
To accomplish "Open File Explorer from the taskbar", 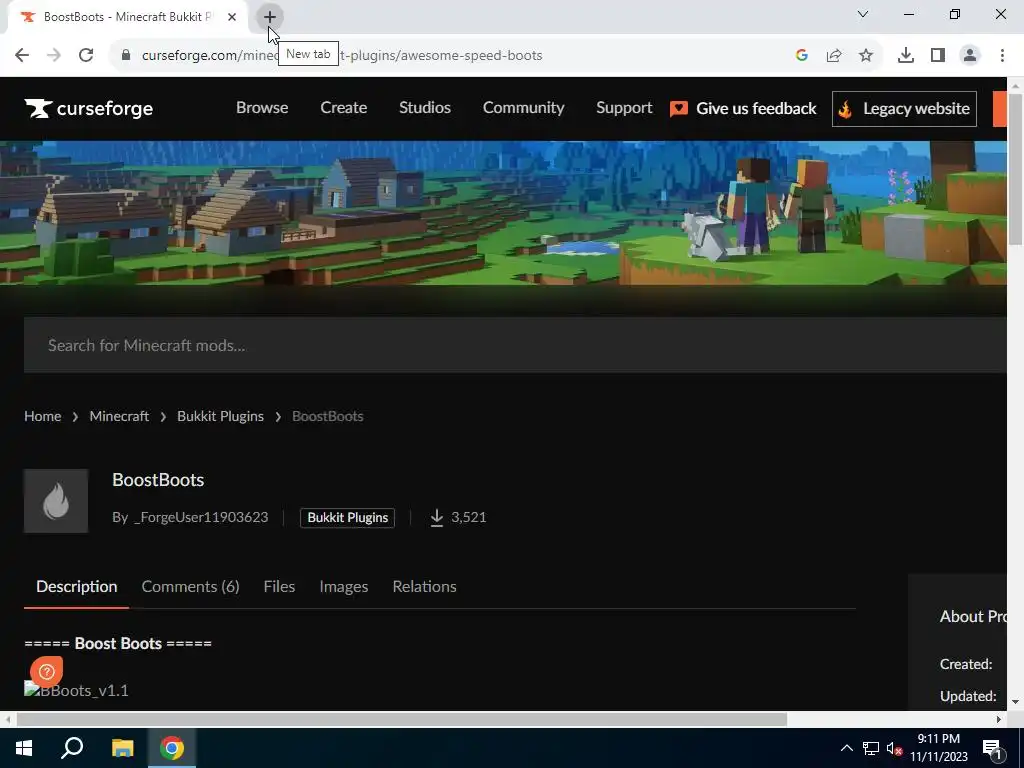I will [122, 748].
